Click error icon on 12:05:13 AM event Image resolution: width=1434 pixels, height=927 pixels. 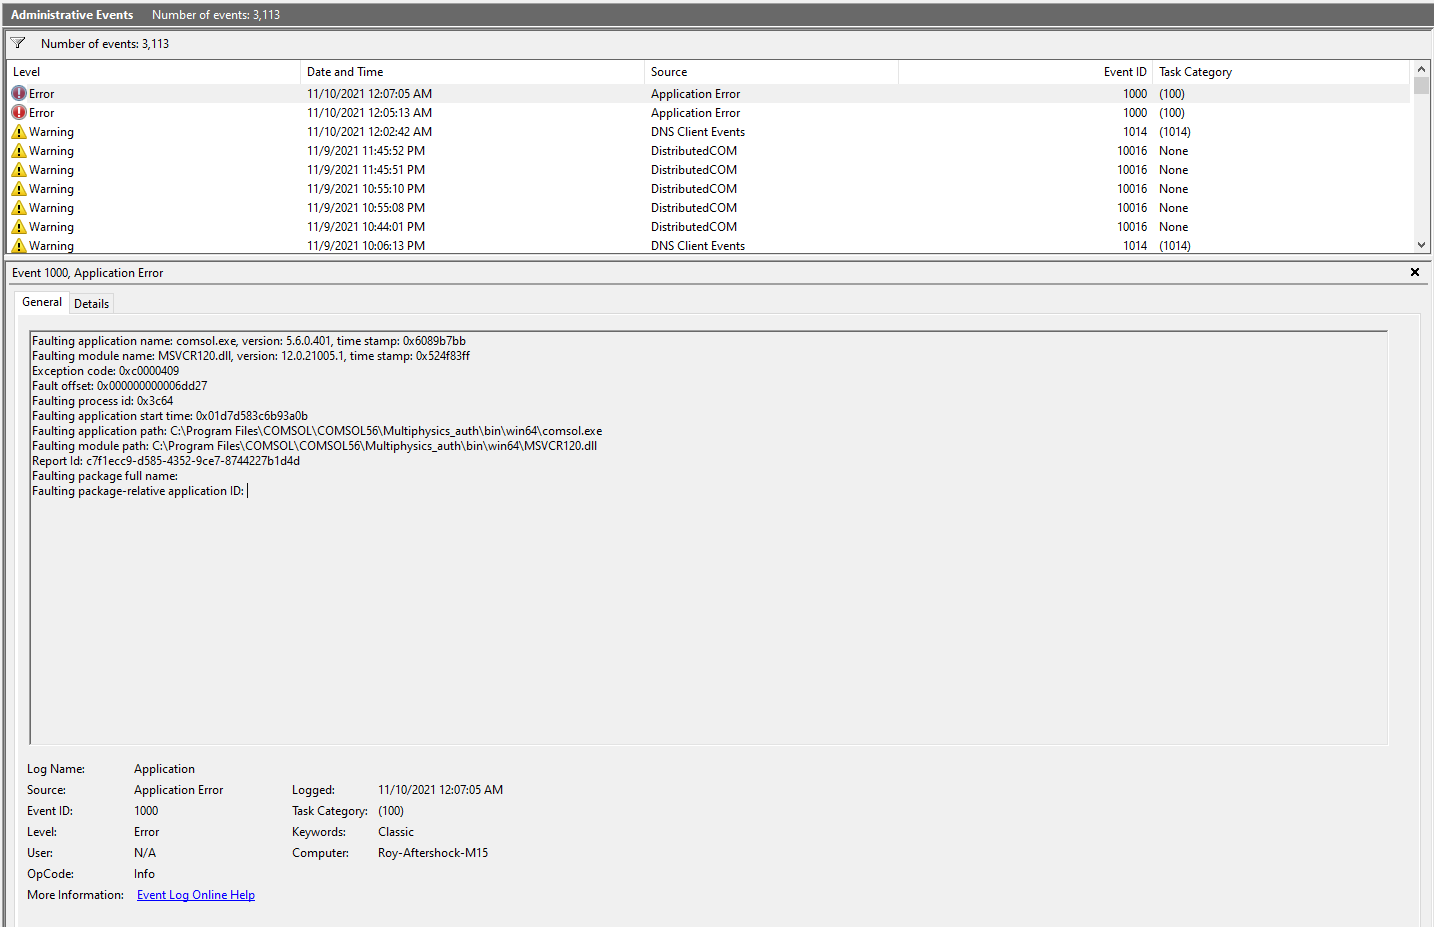19,113
